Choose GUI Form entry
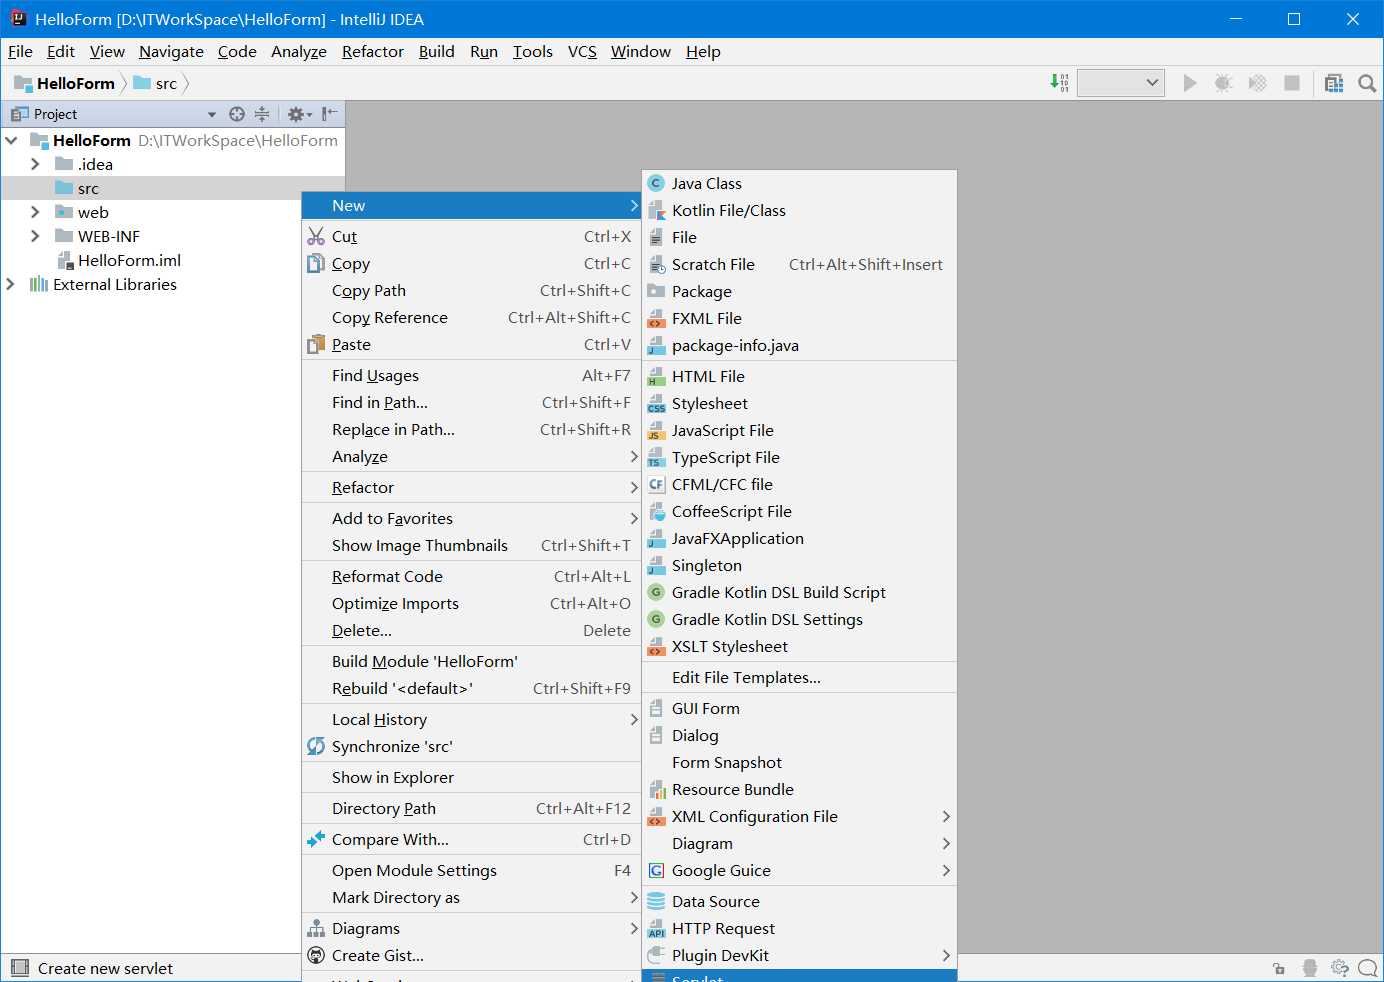Image resolution: width=1384 pixels, height=982 pixels. coord(799,708)
